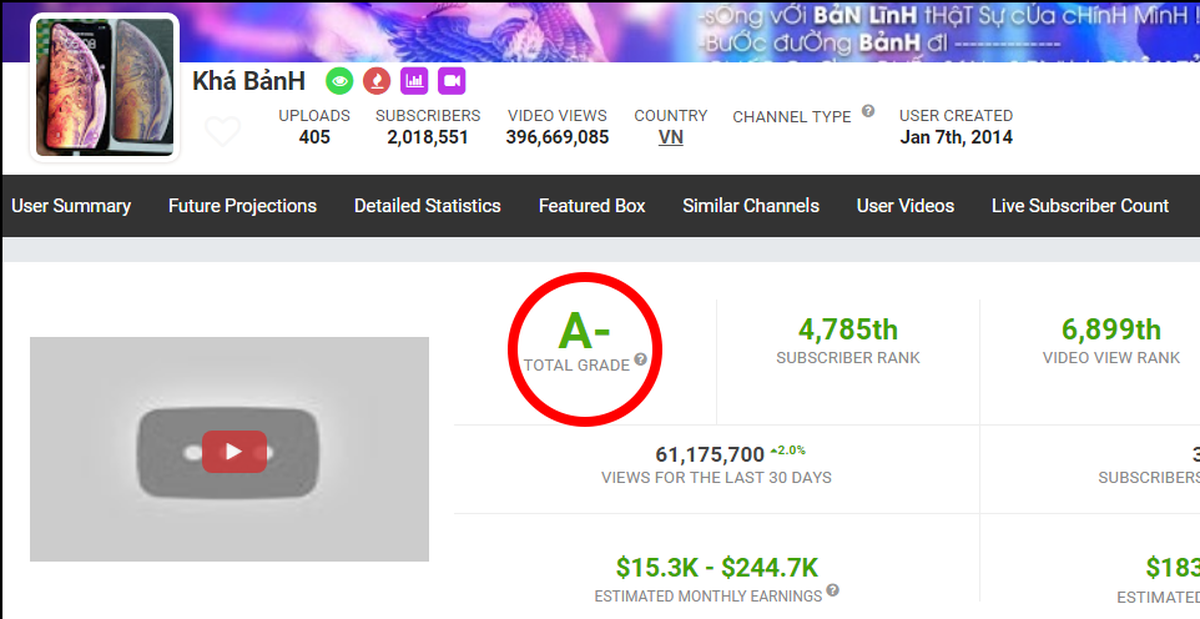This screenshot has width=1200, height=619.
Task: Click the red flame icon beside channel name
Action: 377,81
